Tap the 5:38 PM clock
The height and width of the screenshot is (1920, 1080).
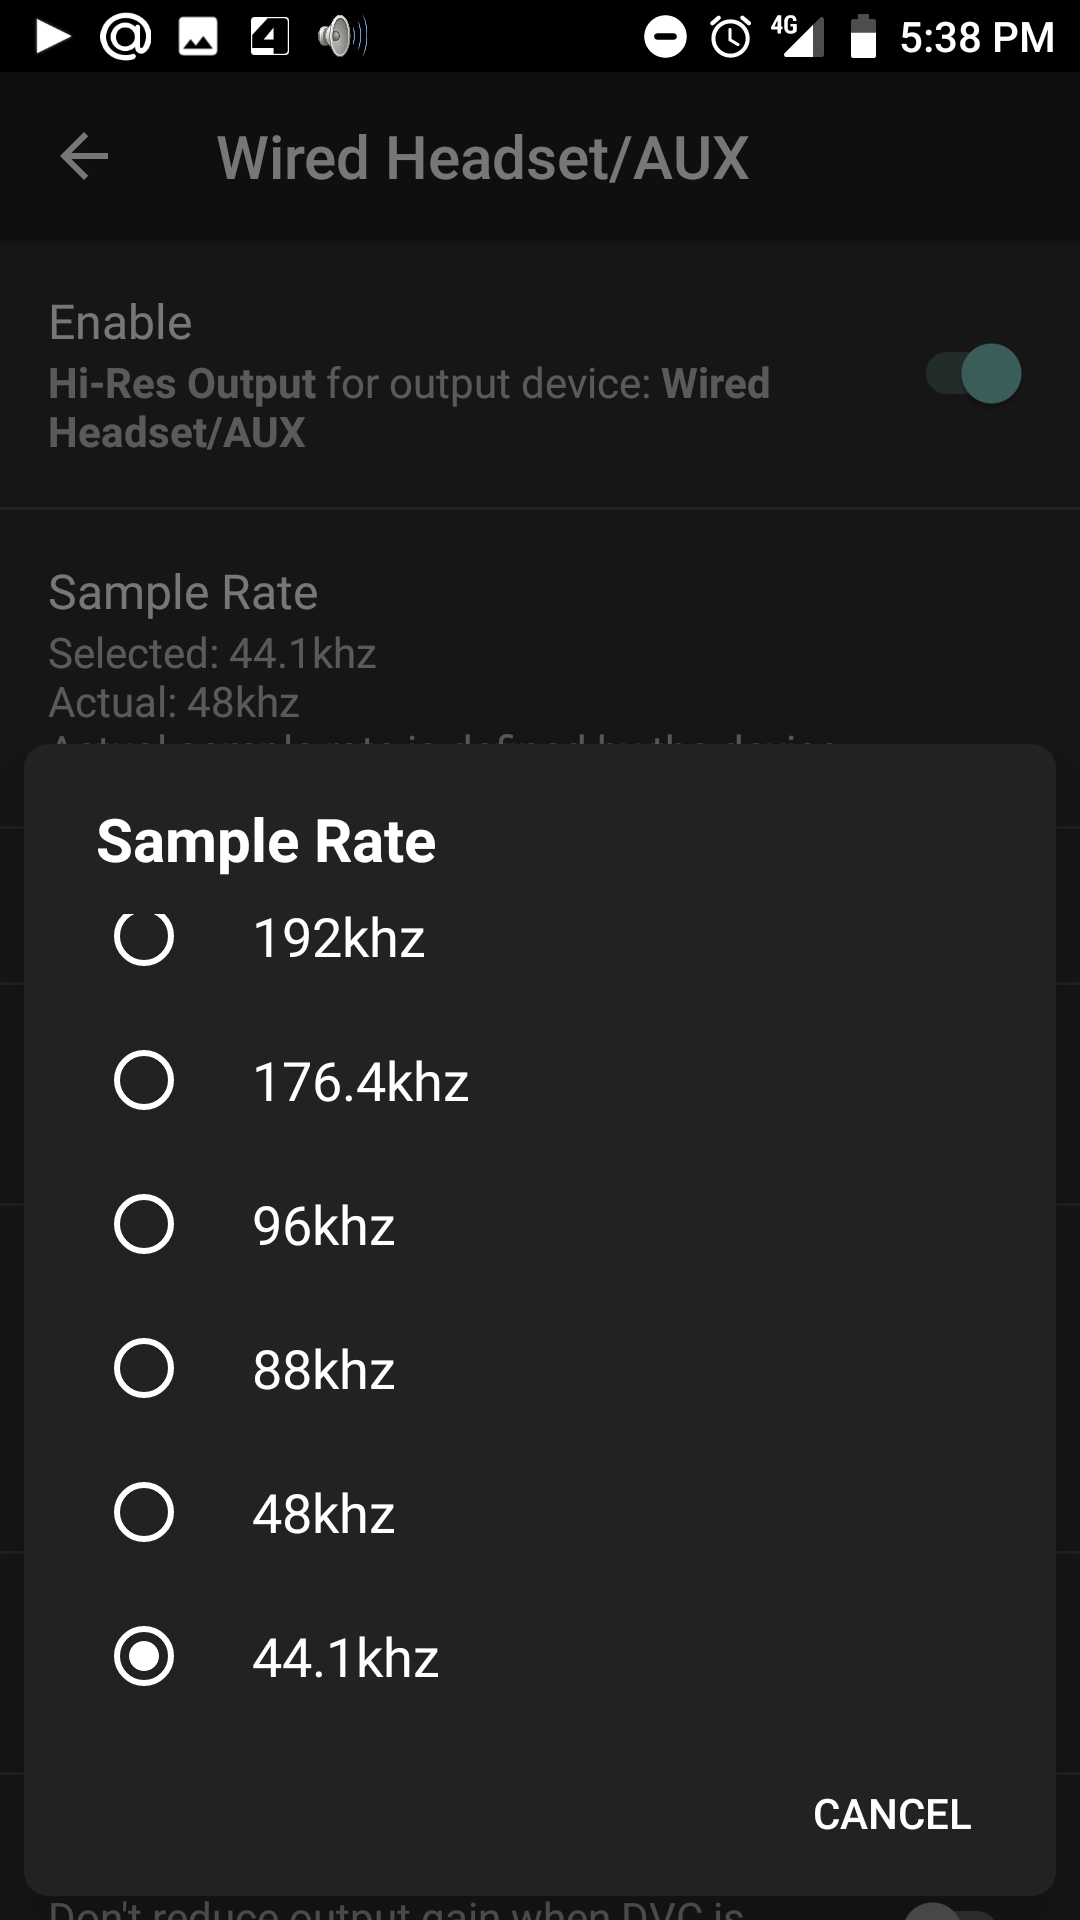(977, 38)
